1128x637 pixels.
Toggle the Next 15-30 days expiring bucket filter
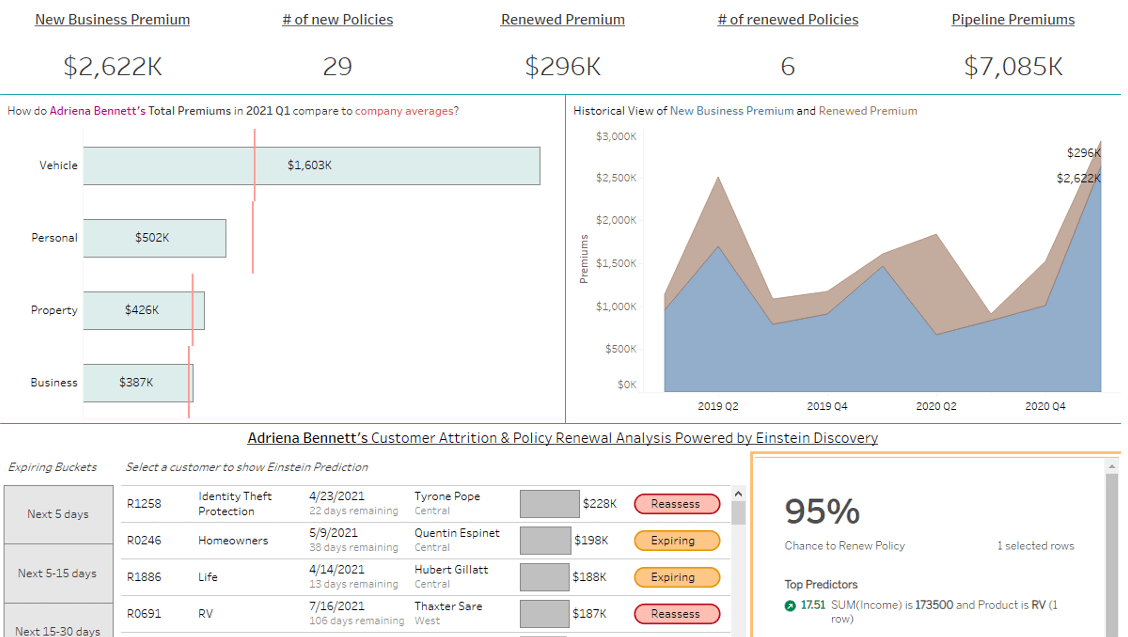point(58,627)
